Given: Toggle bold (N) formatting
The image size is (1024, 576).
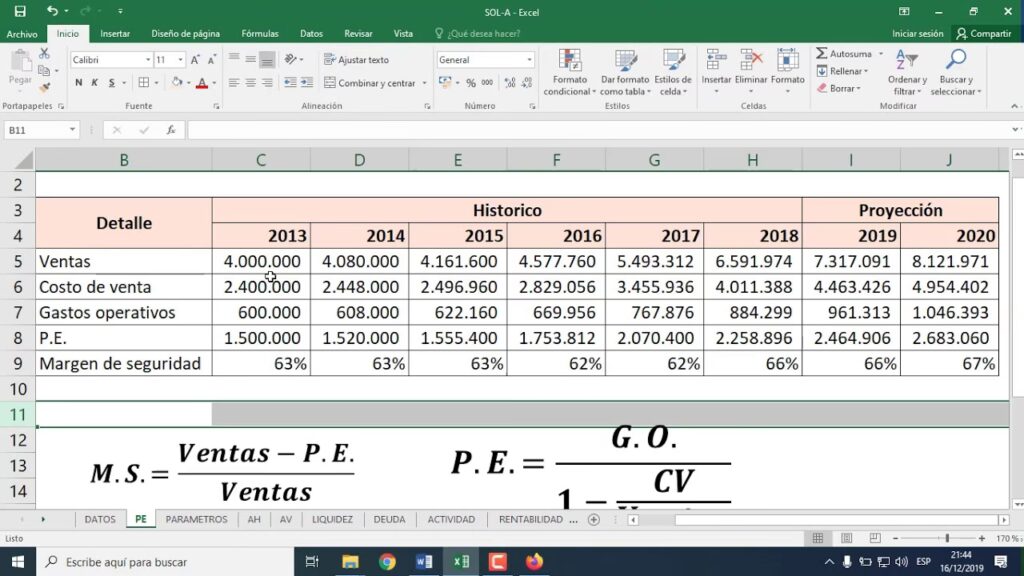Looking at the screenshot, I should [79, 83].
